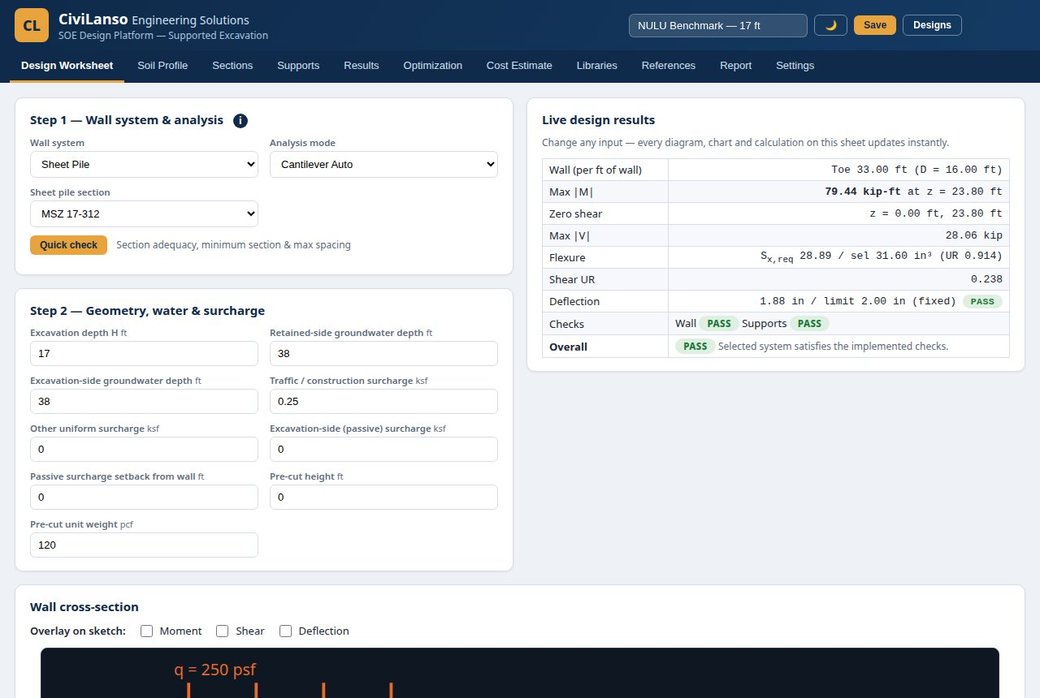Toggle dark mode with the moon icon

click(830, 25)
